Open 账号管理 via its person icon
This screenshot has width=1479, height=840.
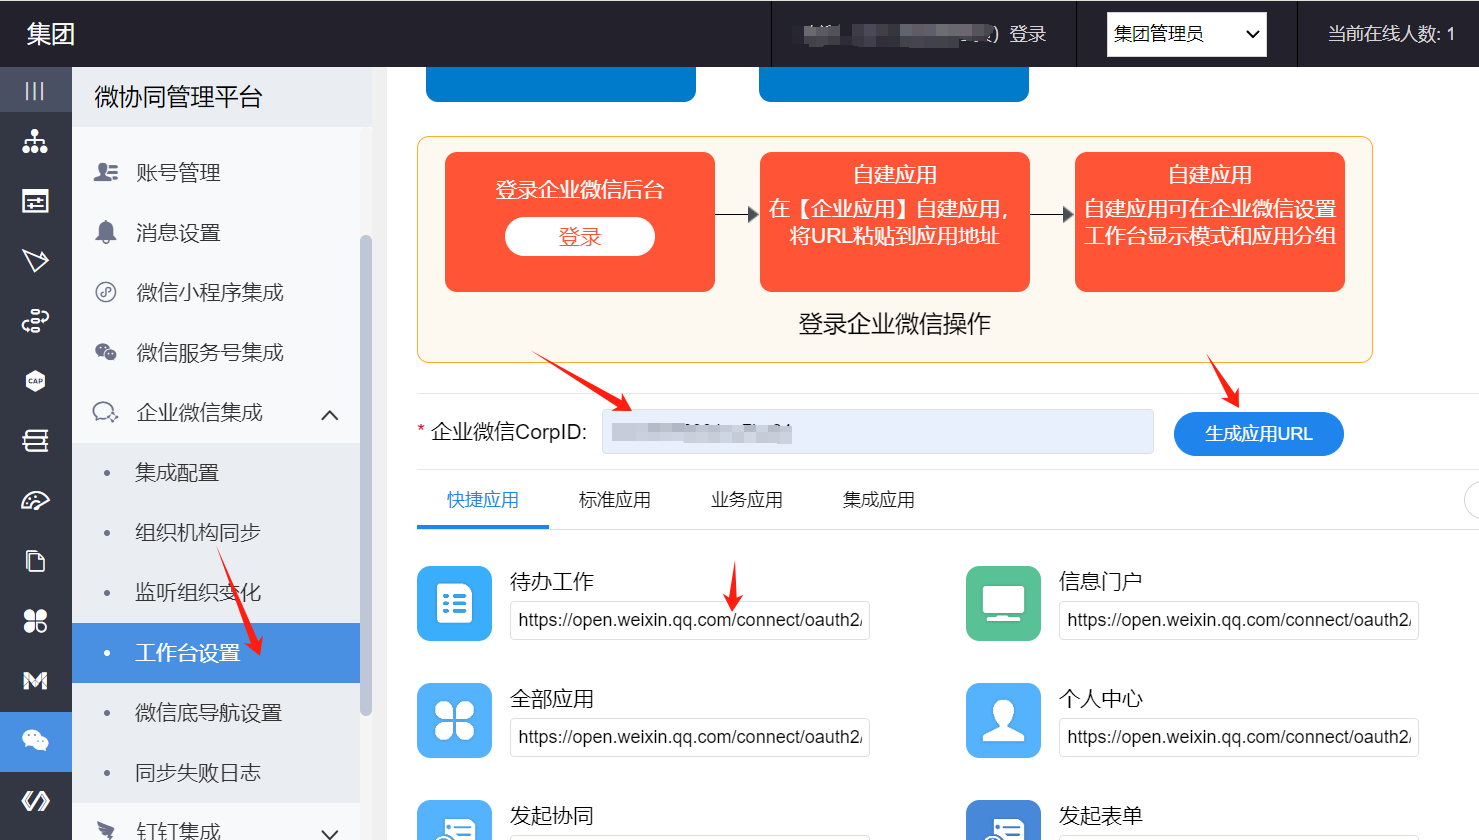[x=105, y=172]
